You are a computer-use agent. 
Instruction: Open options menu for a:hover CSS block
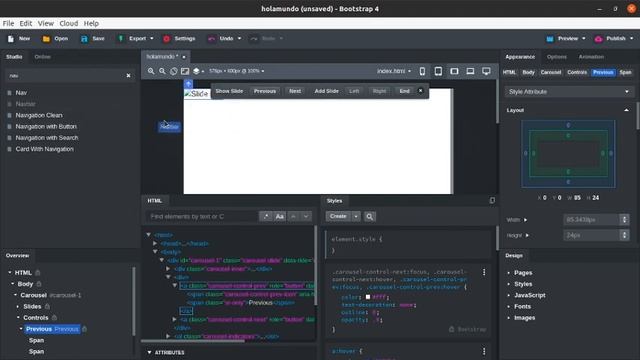point(484,351)
